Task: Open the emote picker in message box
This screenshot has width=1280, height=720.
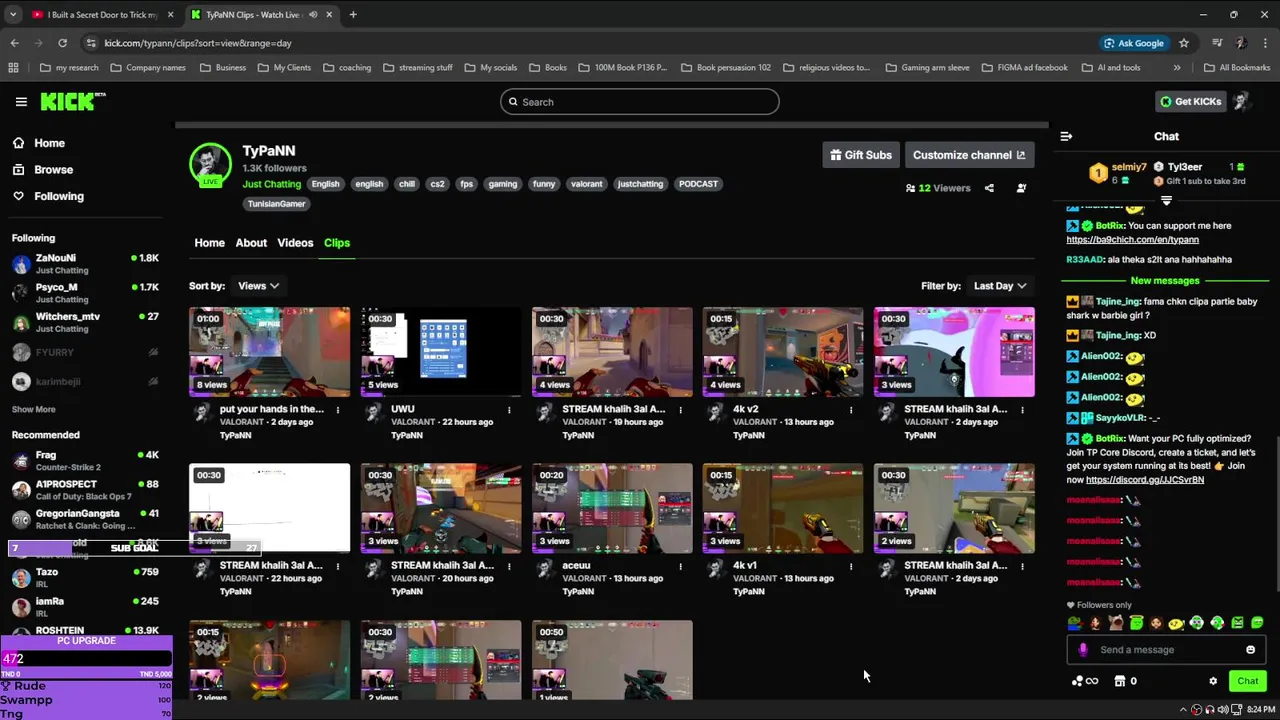Action: pos(1250,650)
